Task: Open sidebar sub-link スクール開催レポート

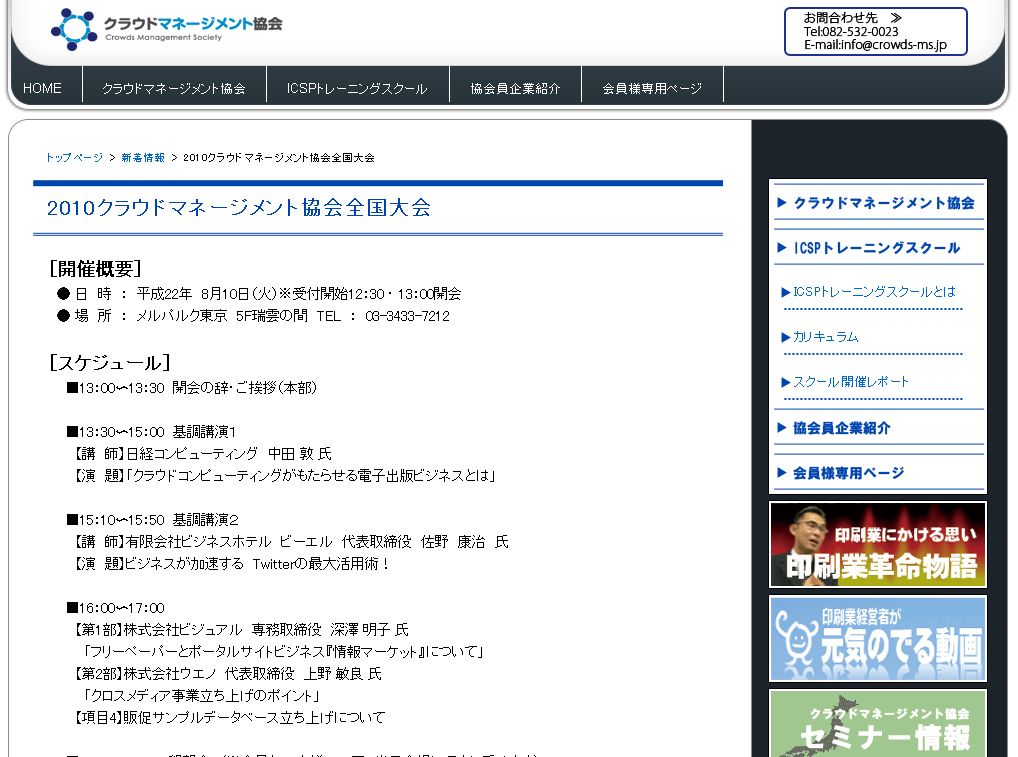Action: click(x=849, y=381)
